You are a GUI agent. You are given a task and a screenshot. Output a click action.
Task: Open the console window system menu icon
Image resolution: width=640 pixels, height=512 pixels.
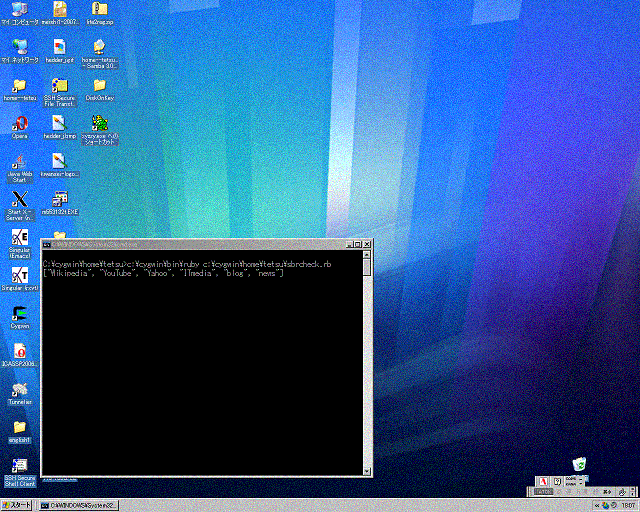point(47,244)
